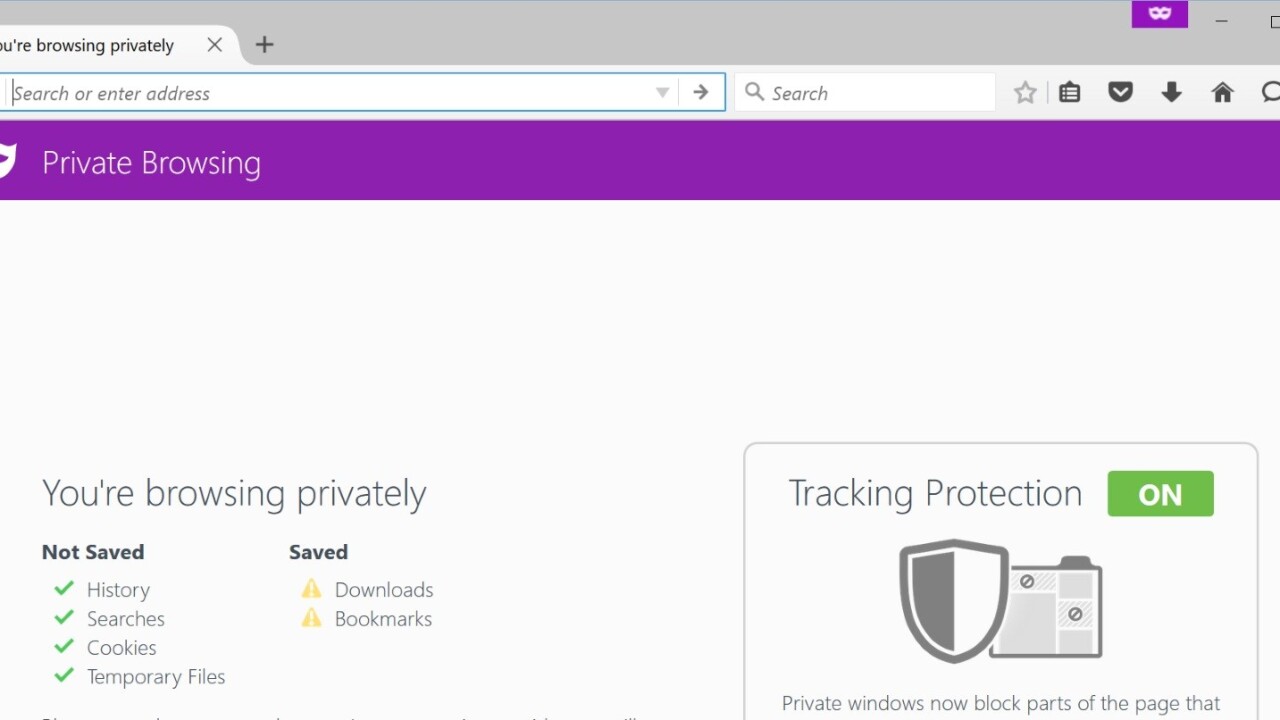Go to Home page icon

(1222, 93)
